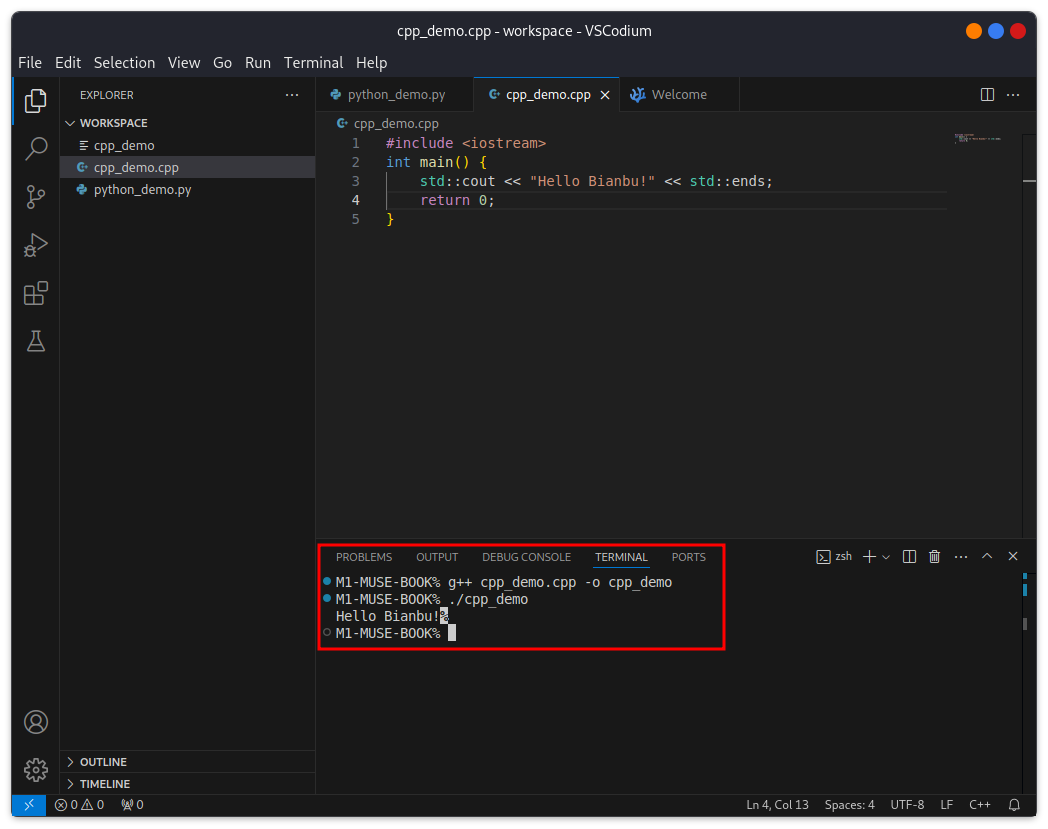The image size is (1048, 829).
Task: Kill terminal with the trash icon
Action: click(x=934, y=557)
